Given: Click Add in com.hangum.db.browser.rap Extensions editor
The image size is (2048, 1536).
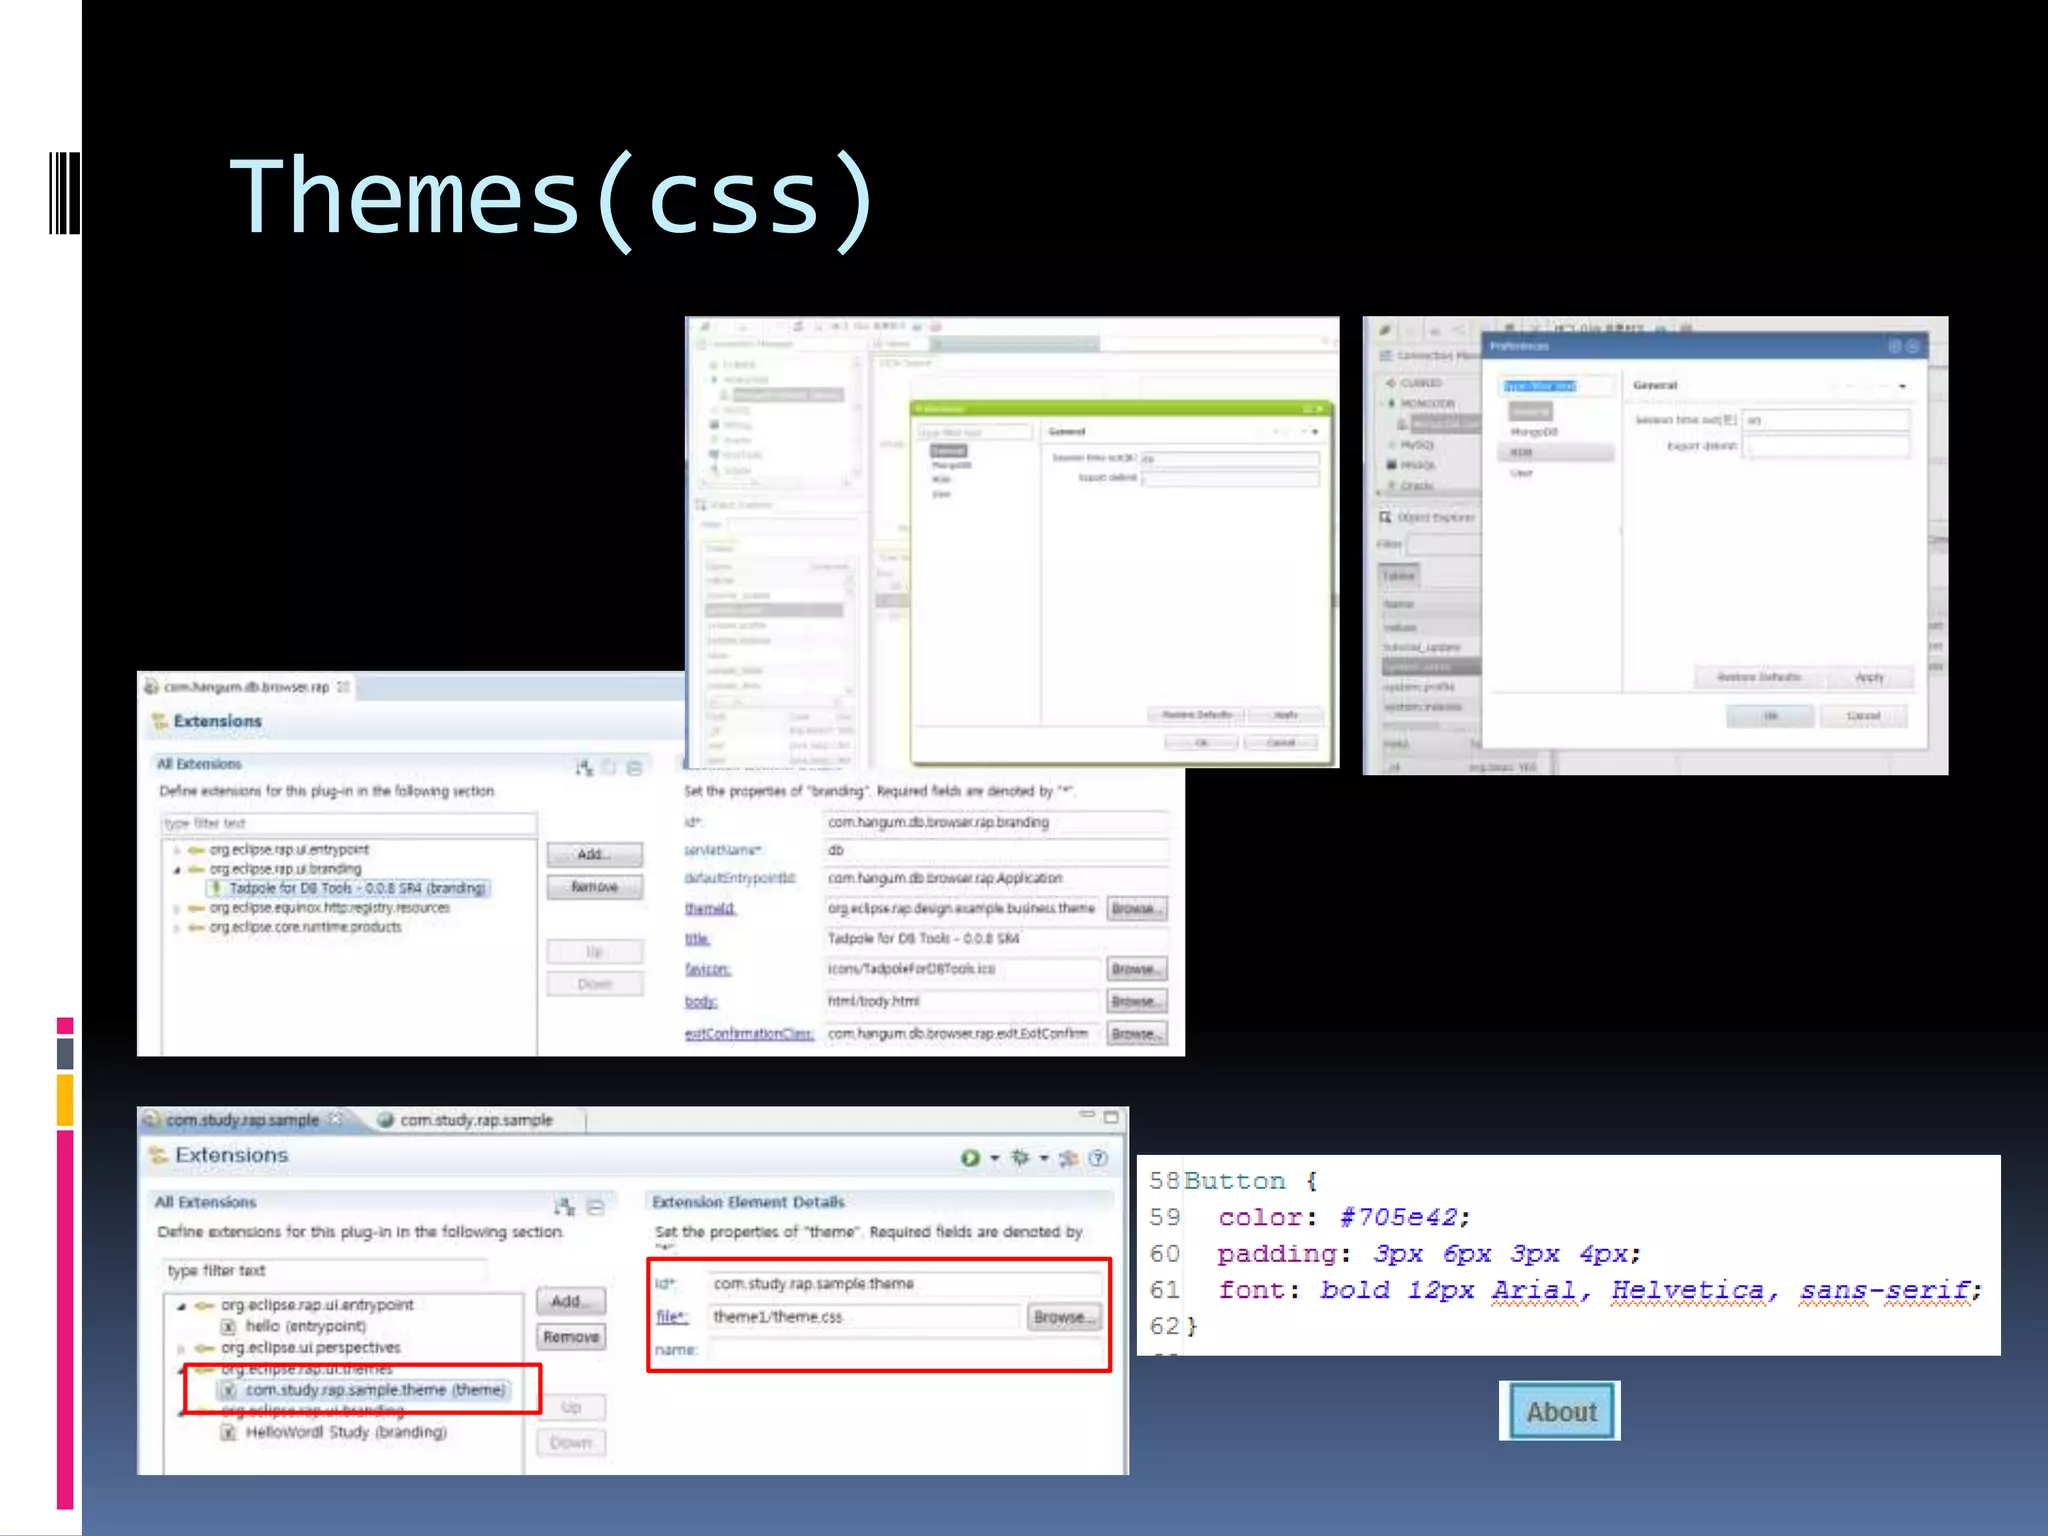Looking at the screenshot, I should 594,854.
